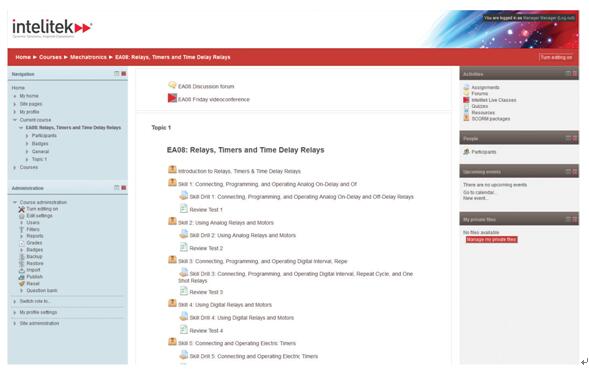Open the Review Test 1 quiz icon
Screen dimensions: 589x373
coord(184,208)
